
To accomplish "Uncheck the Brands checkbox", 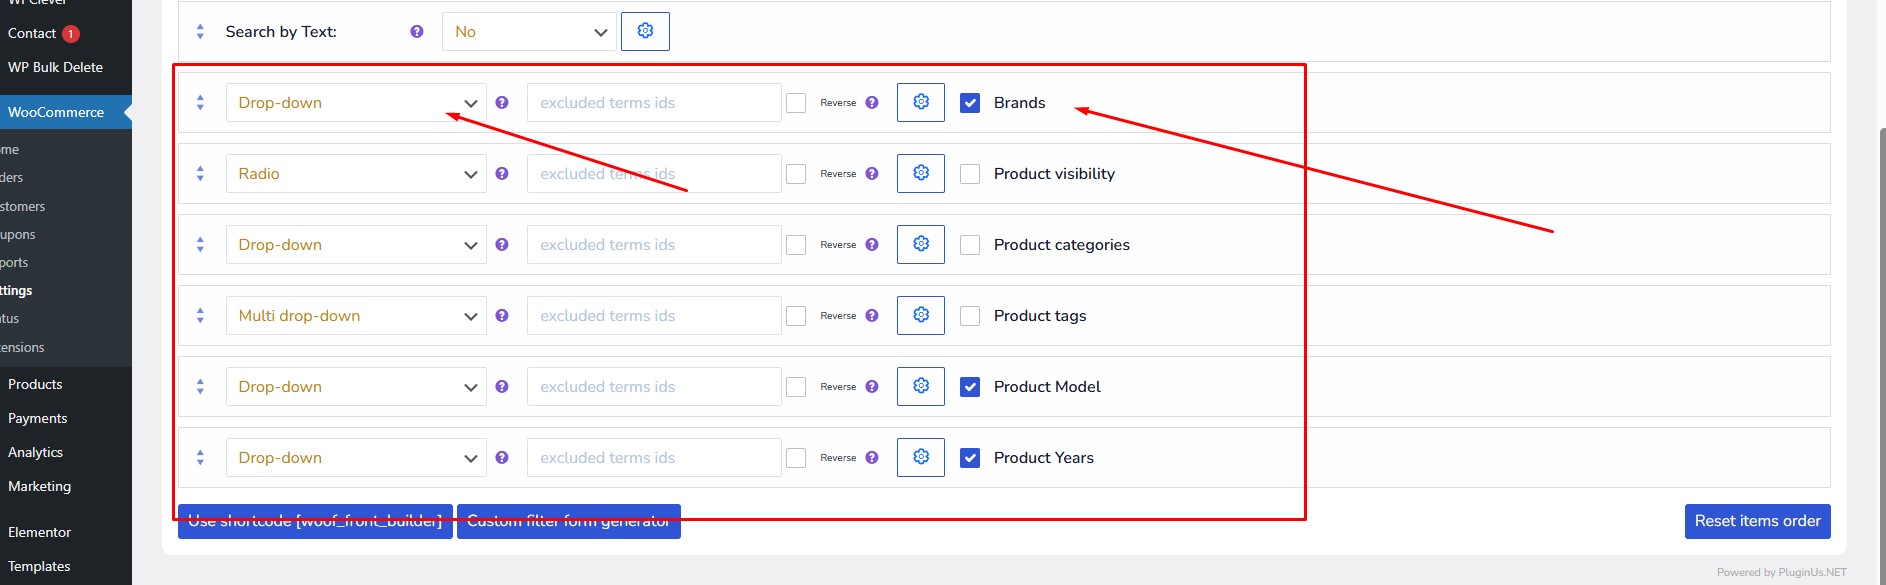I will coord(970,103).
